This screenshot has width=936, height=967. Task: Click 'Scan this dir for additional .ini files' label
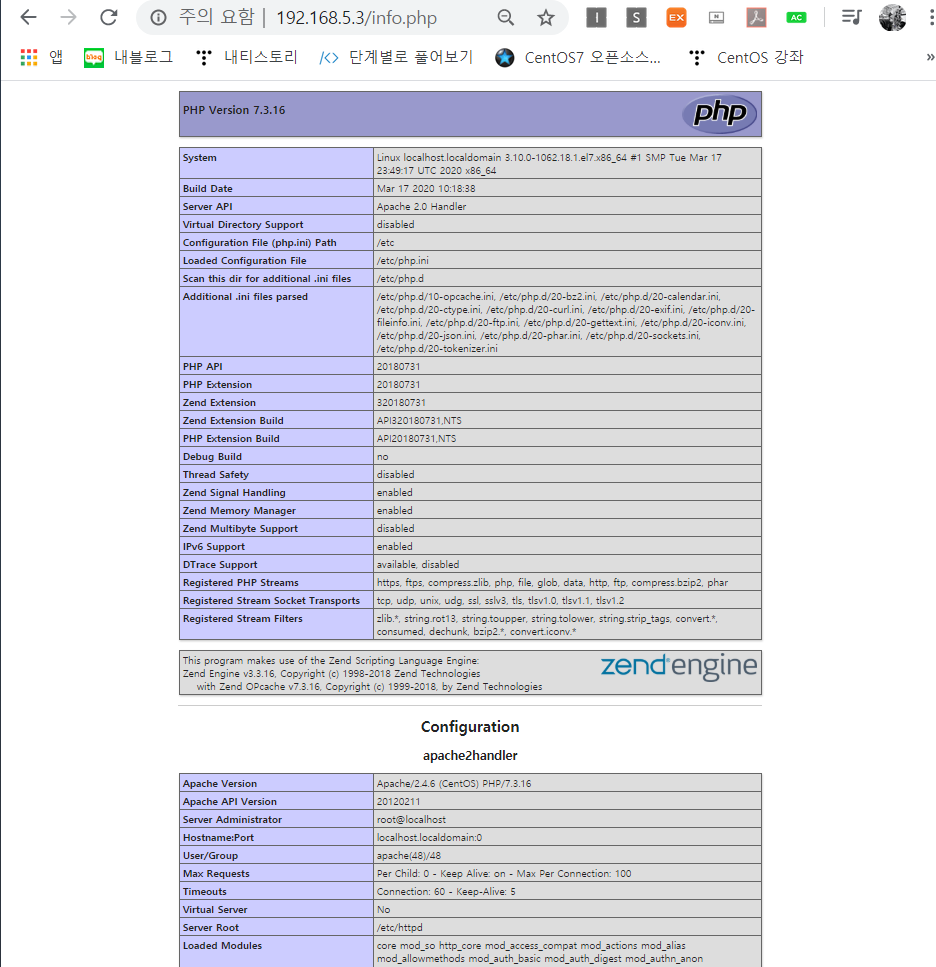267,279
